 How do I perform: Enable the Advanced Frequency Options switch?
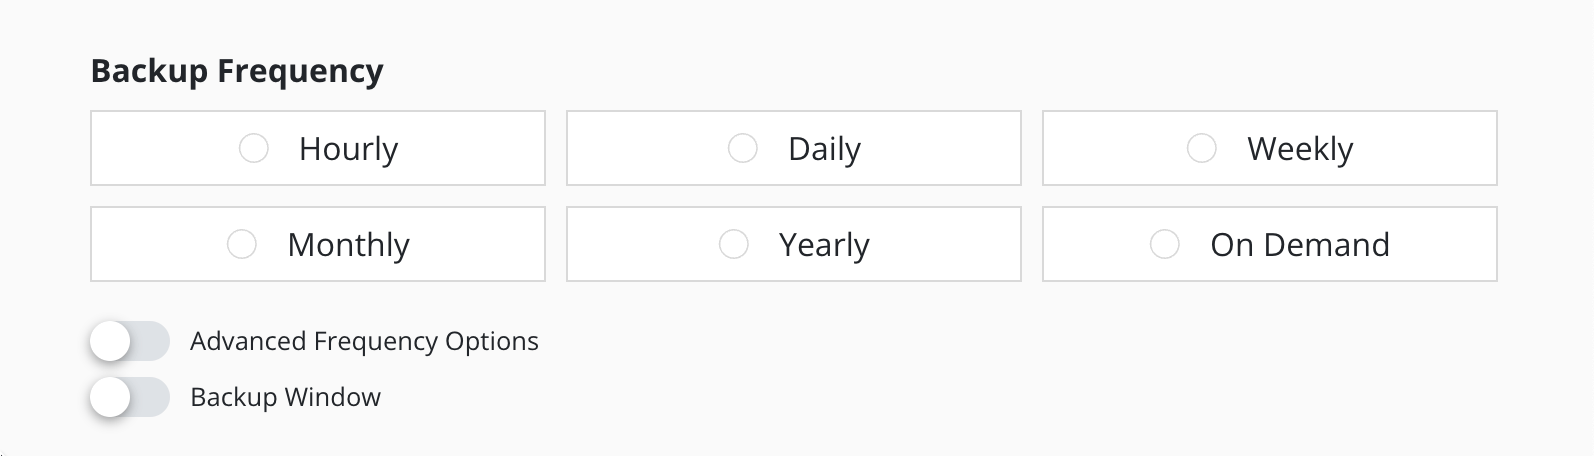(x=129, y=342)
